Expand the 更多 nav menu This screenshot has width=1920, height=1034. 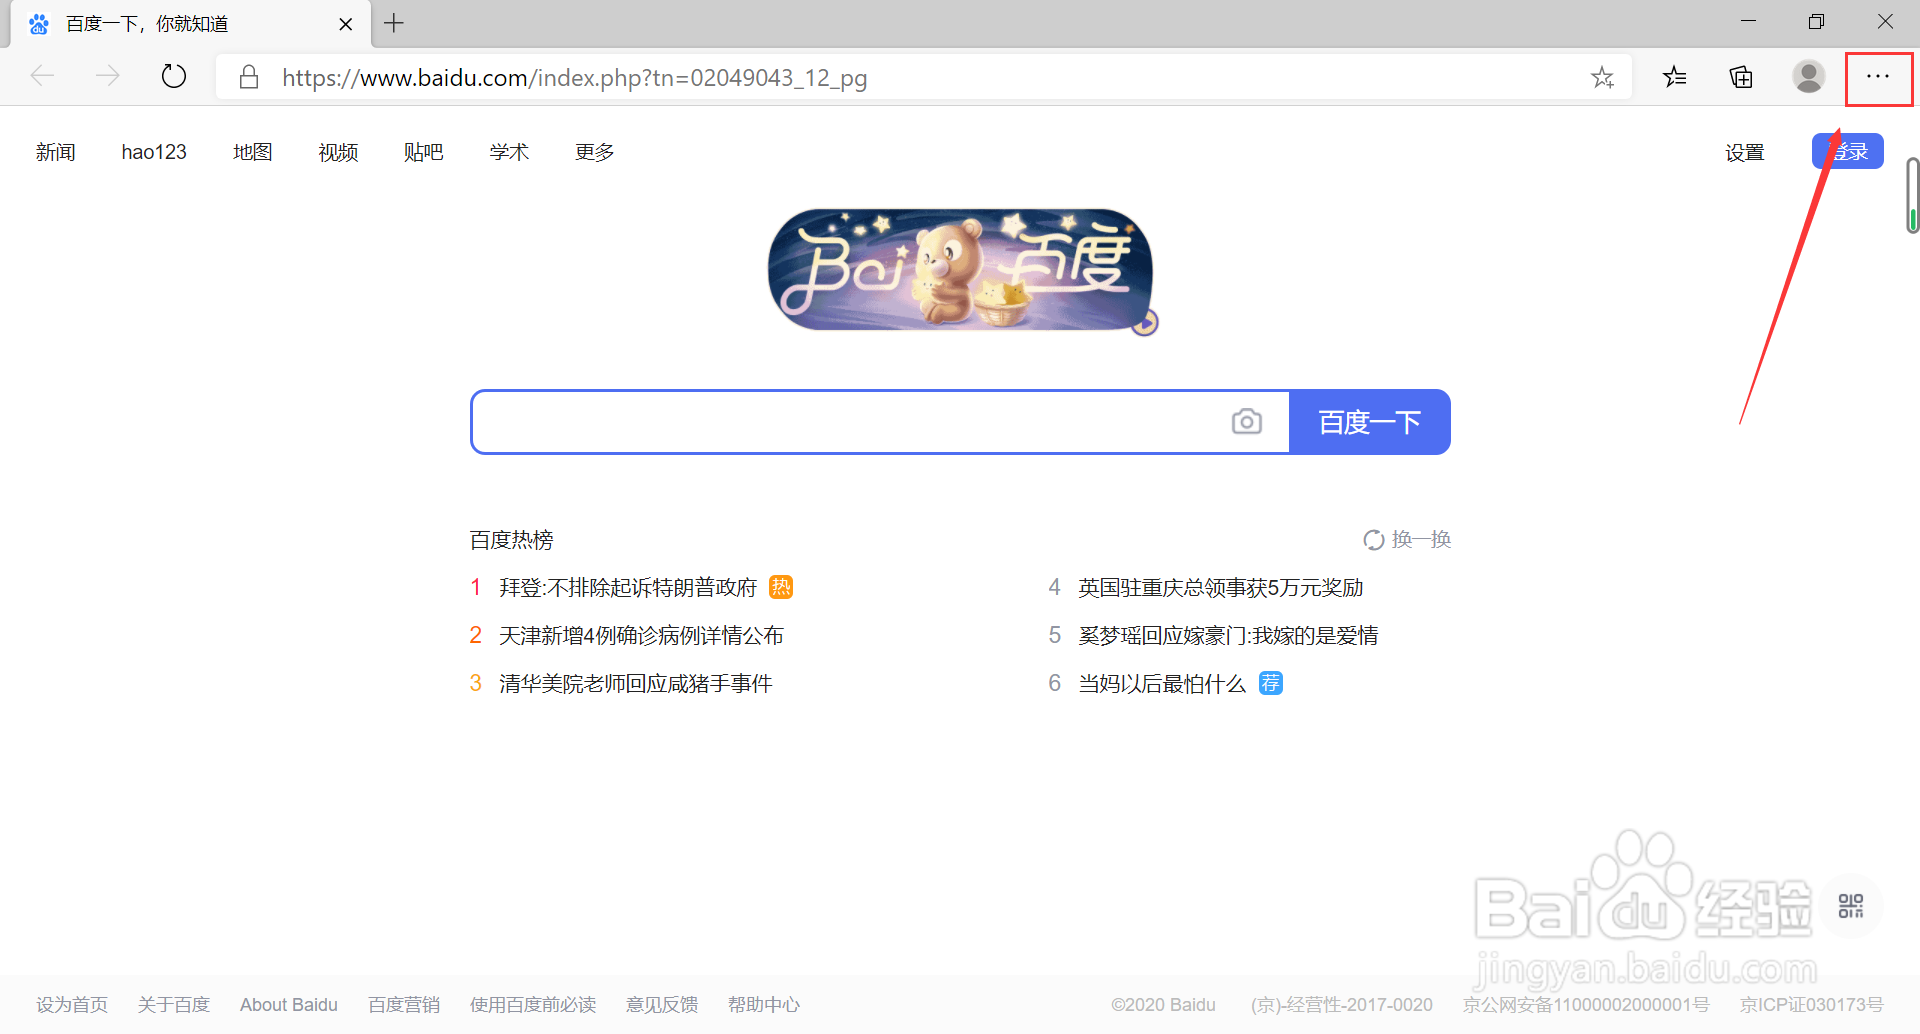tap(595, 152)
